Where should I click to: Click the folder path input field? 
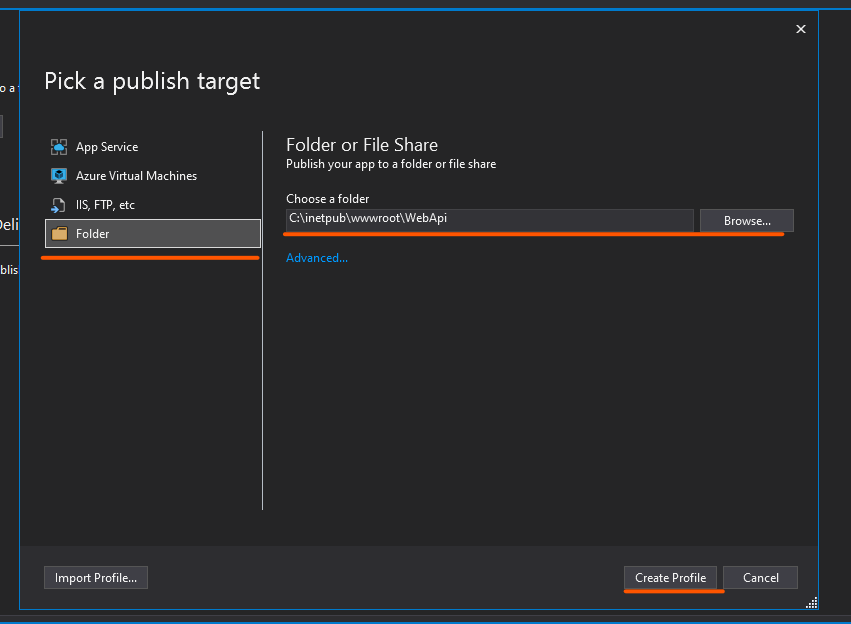pos(489,220)
